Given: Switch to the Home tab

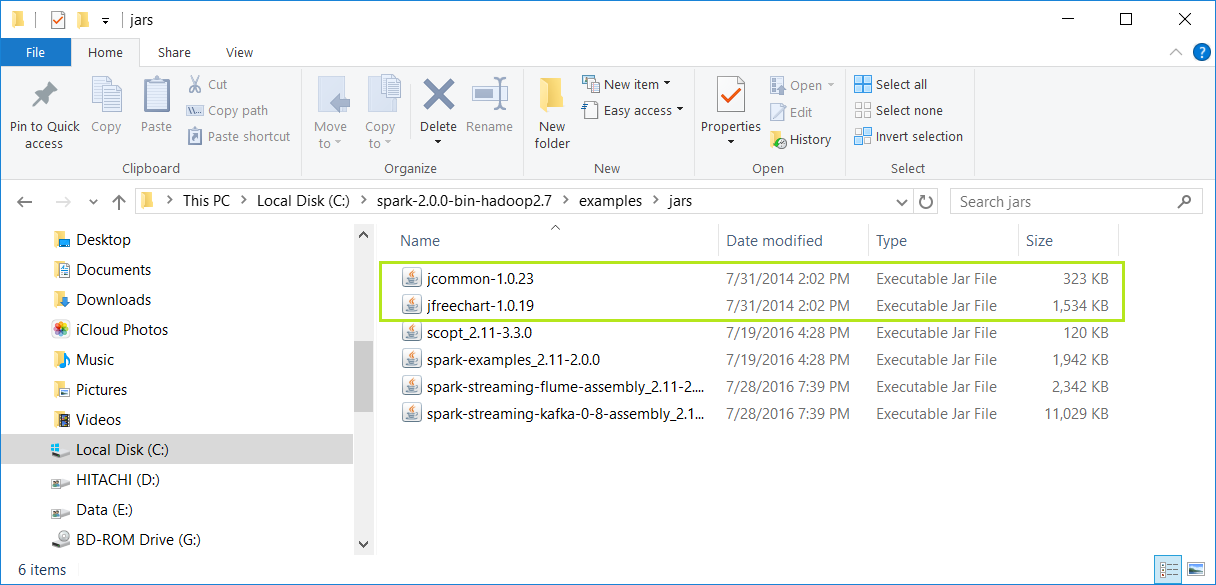Looking at the screenshot, I should click(105, 52).
